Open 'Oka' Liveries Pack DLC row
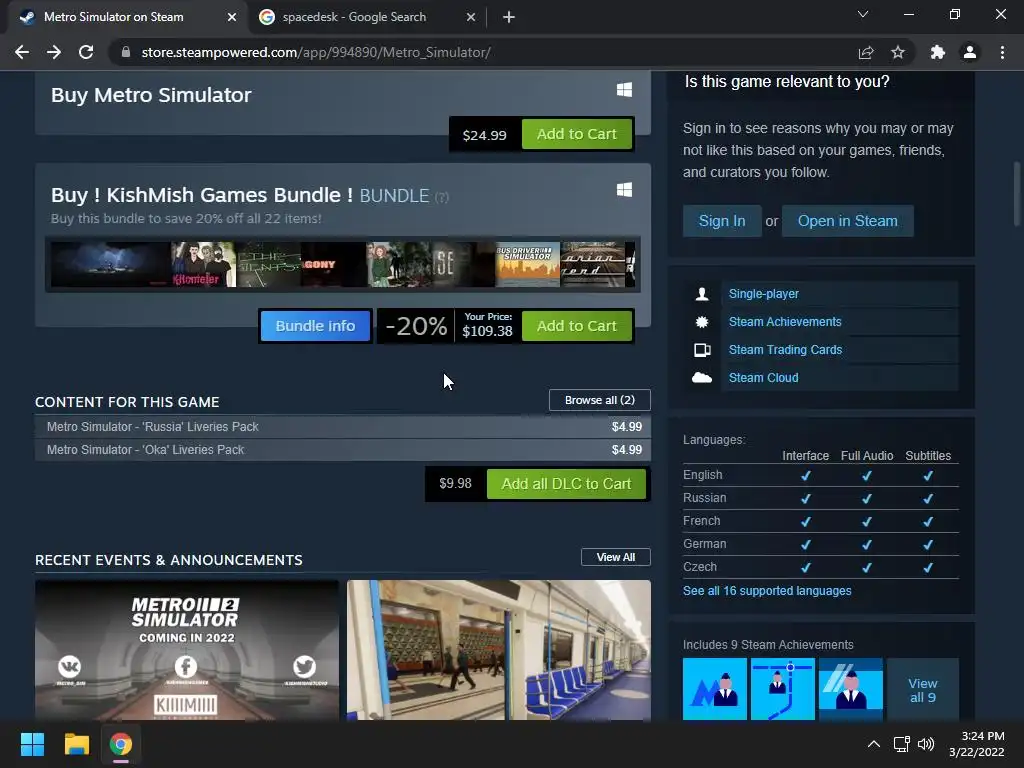 [x=343, y=449]
